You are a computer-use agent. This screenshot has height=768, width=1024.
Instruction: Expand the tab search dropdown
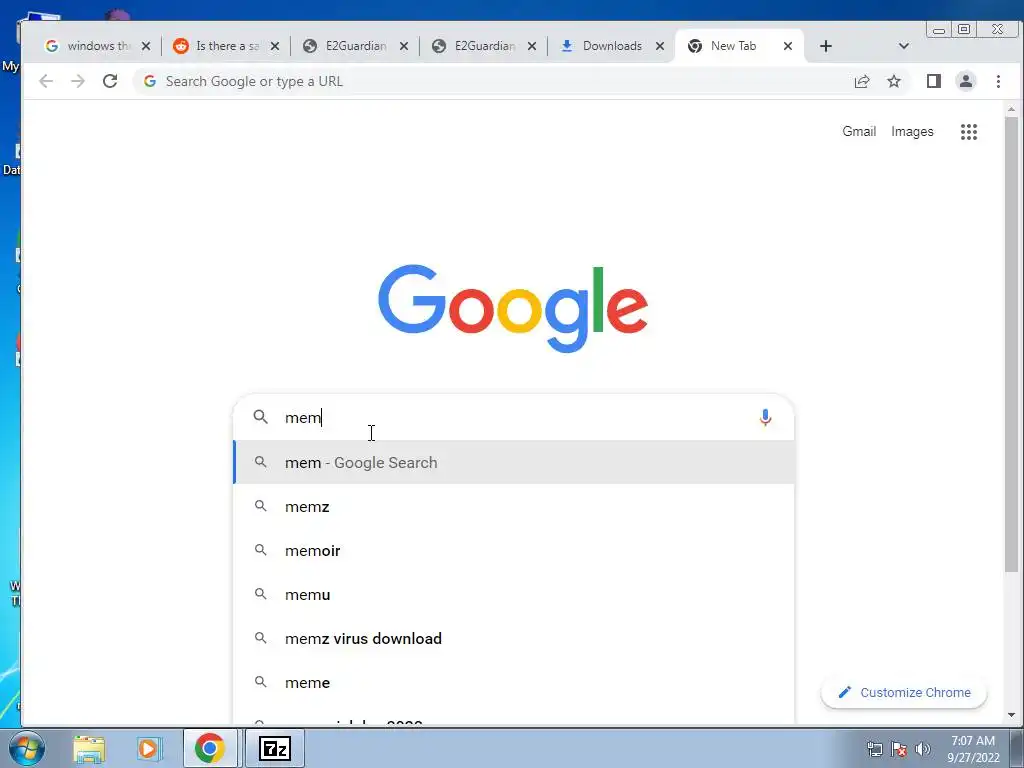pos(904,46)
